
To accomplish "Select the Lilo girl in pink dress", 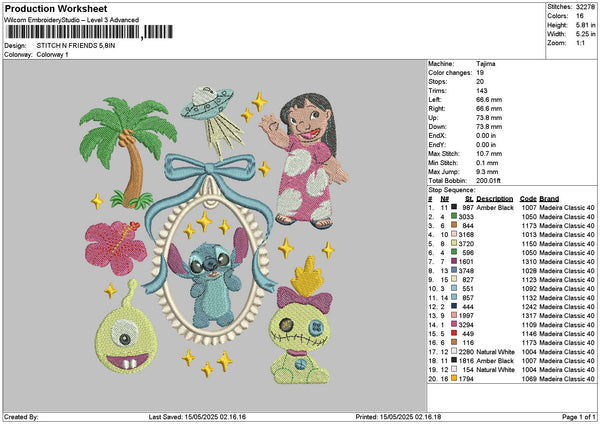I will [303, 161].
